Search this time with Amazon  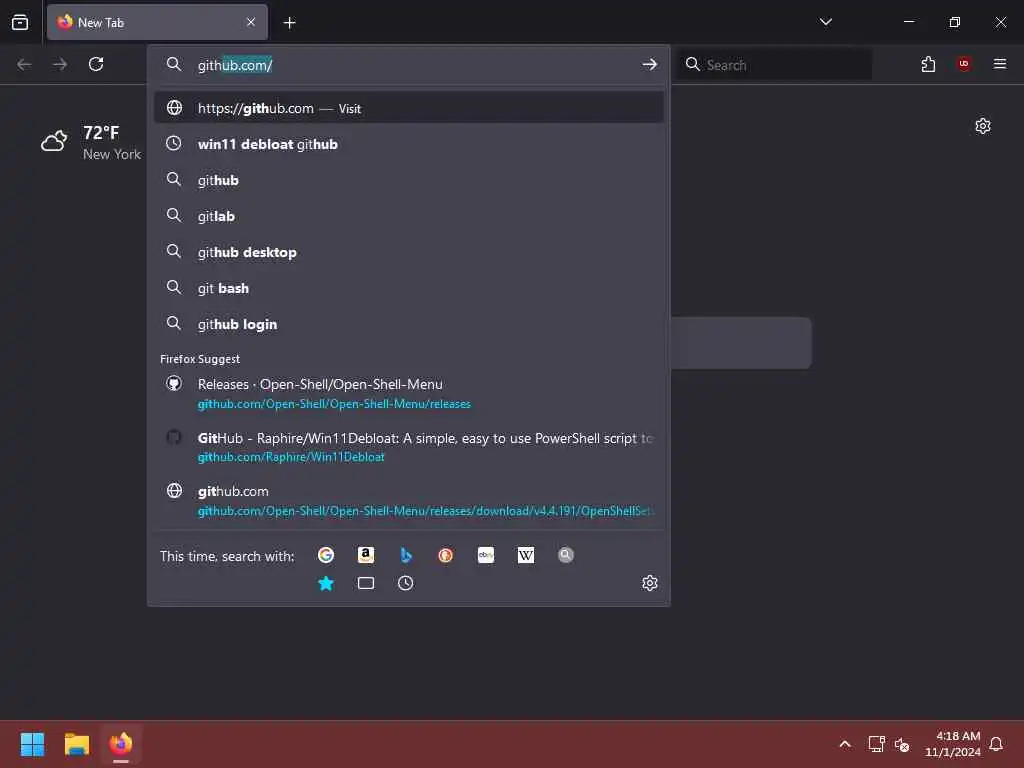tap(366, 555)
